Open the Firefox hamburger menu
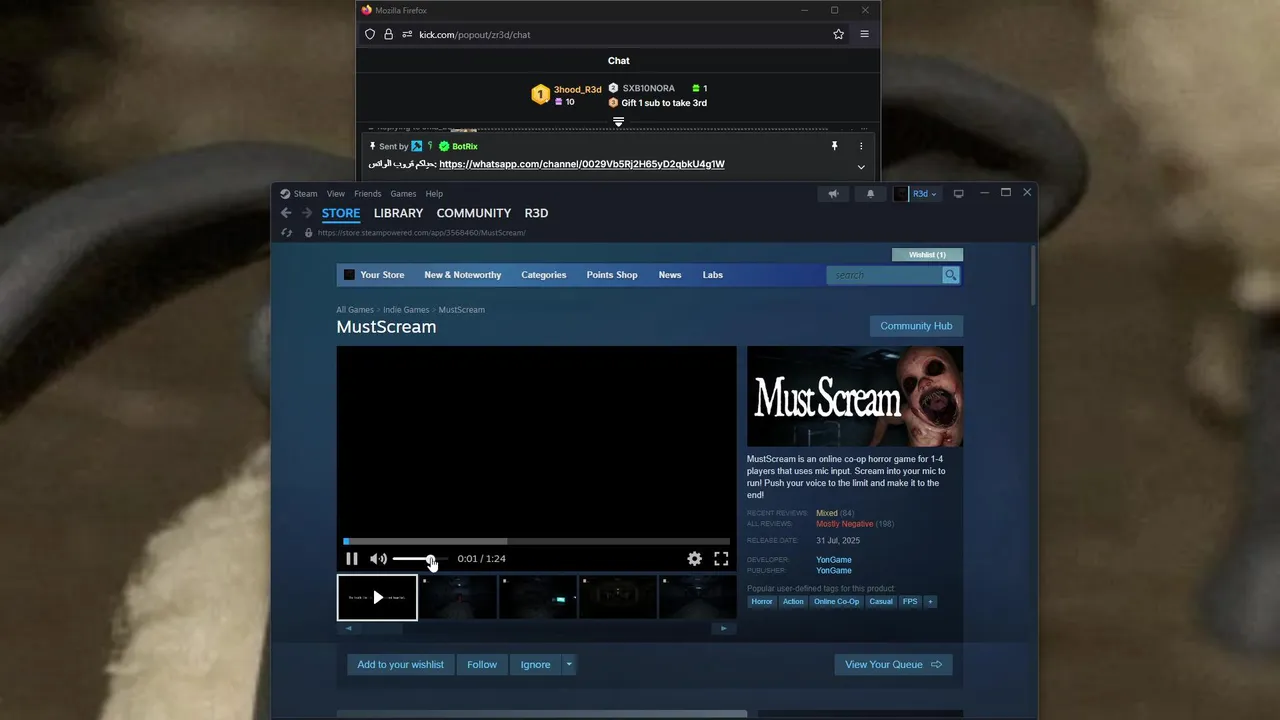Viewport: 1280px width, 720px height. pos(864,34)
